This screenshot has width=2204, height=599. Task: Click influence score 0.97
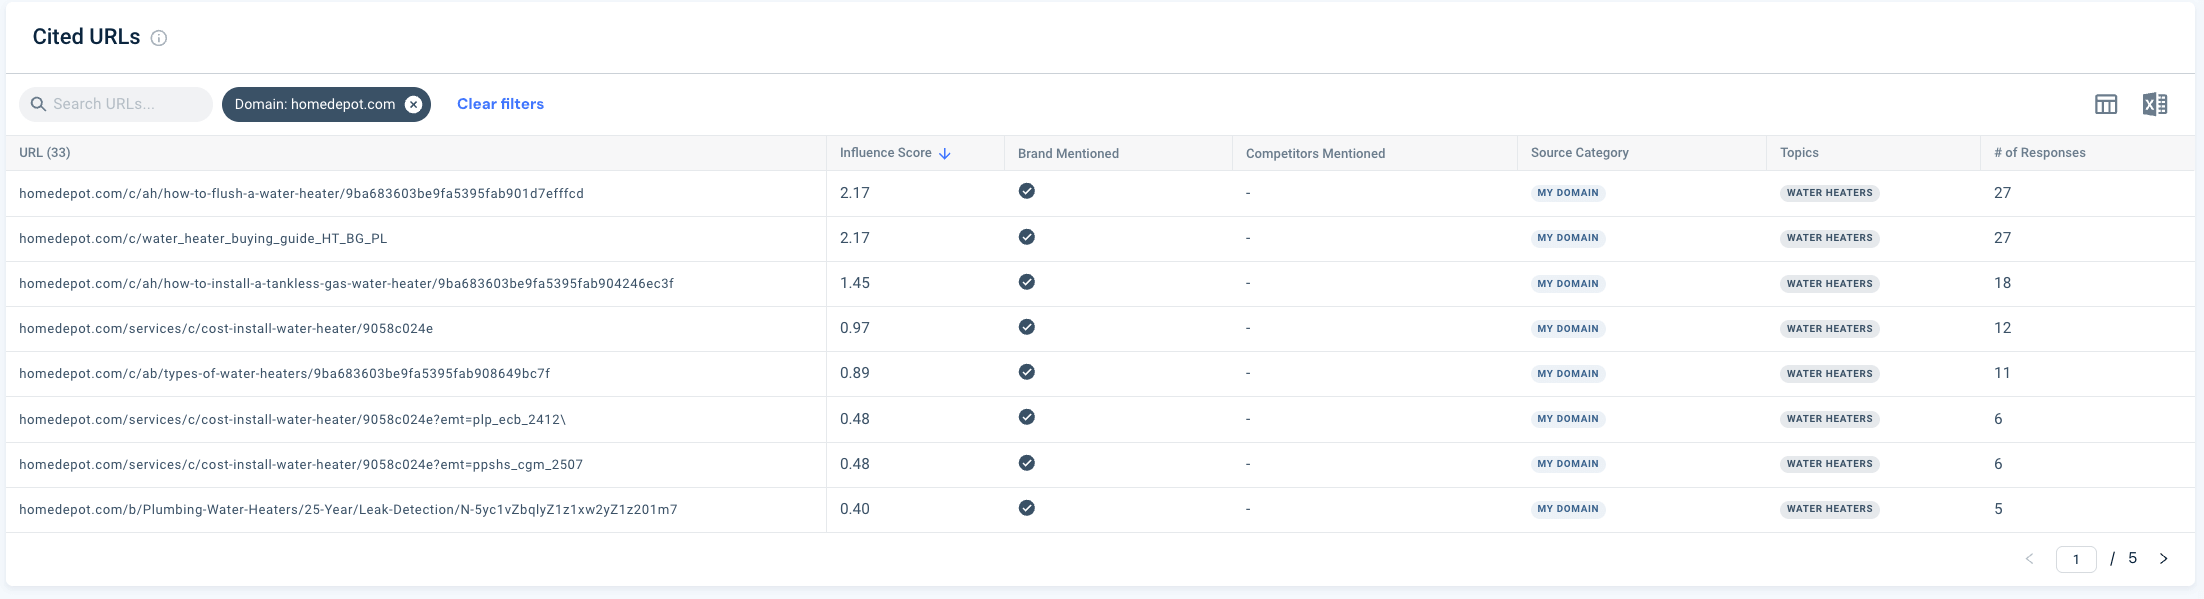pos(855,328)
